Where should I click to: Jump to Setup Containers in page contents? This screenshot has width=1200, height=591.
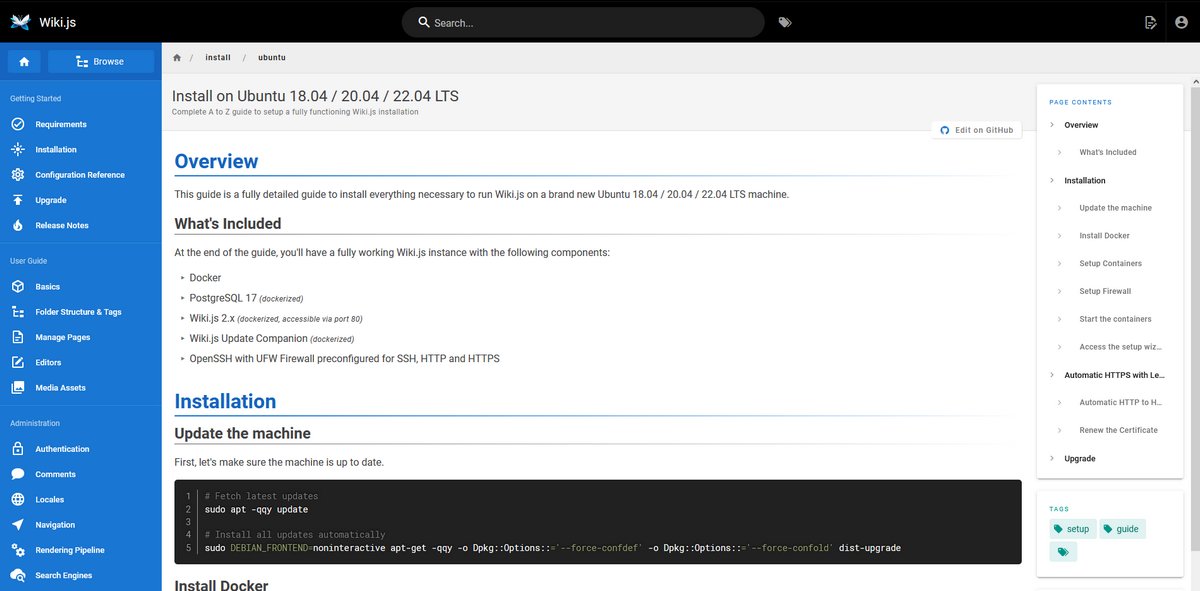click(x=1110, y=264)
